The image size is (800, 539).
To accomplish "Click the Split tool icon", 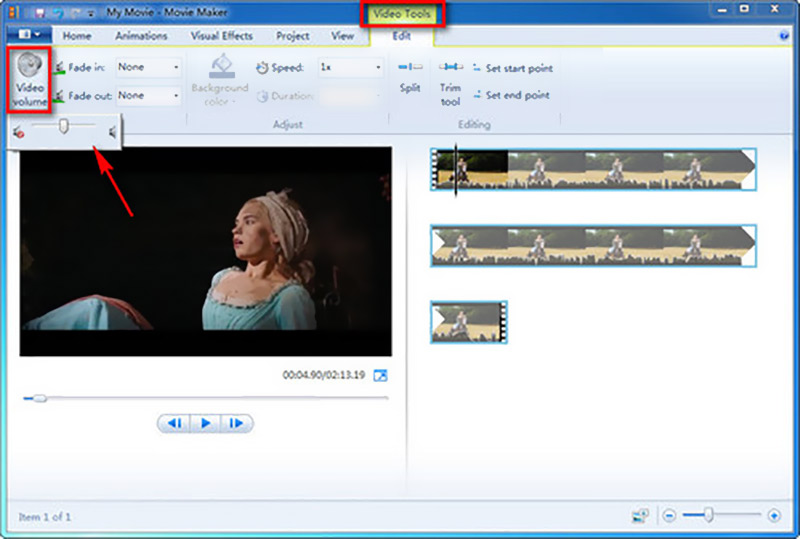I will pos(410,75).
